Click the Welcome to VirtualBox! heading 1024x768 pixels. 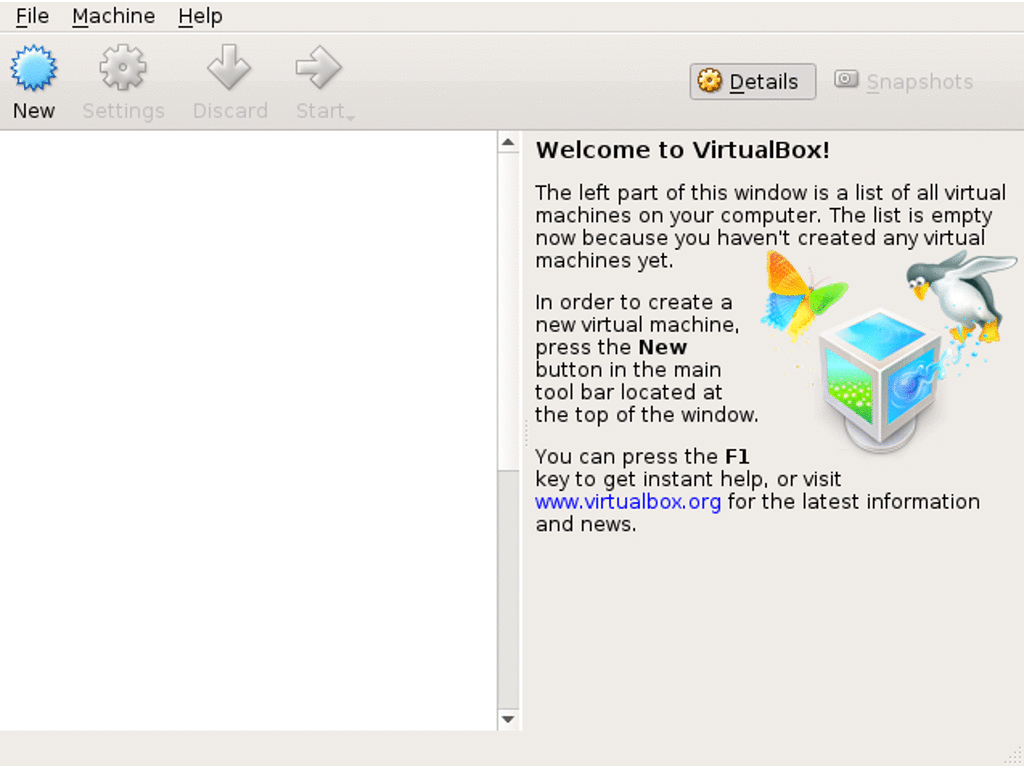(x=682, y=150)
